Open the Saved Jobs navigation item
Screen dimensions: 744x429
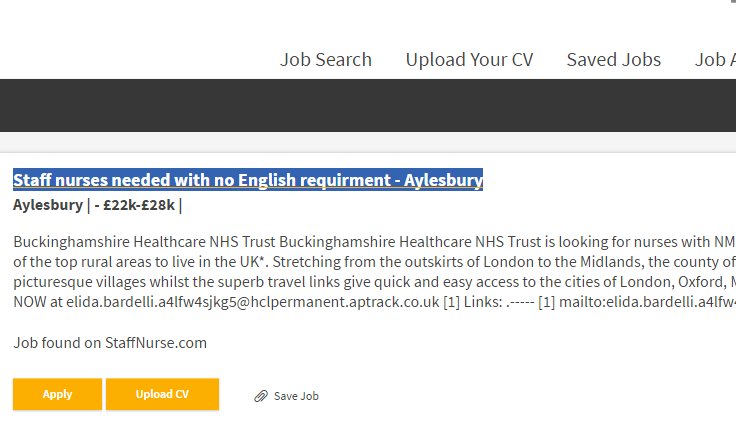614,60
